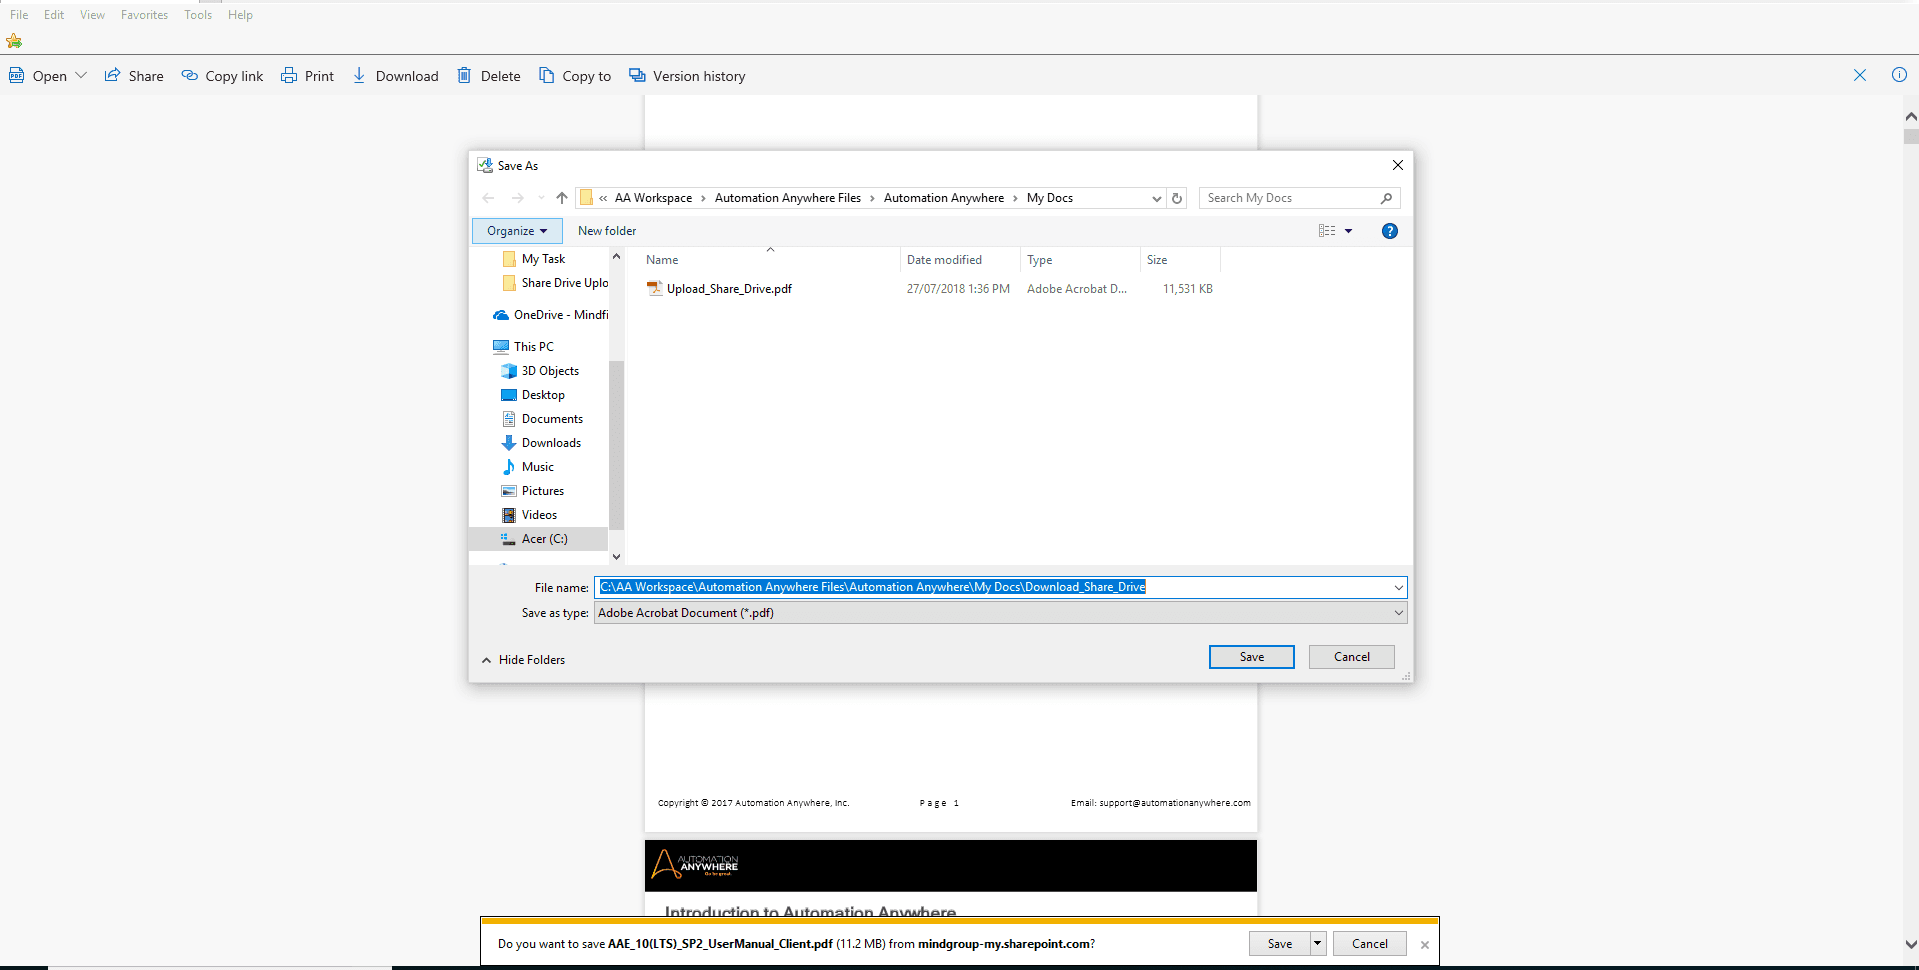Select OneDrive in navigation pane
This screenshot has height=970, width=1919.
[551, 315]
